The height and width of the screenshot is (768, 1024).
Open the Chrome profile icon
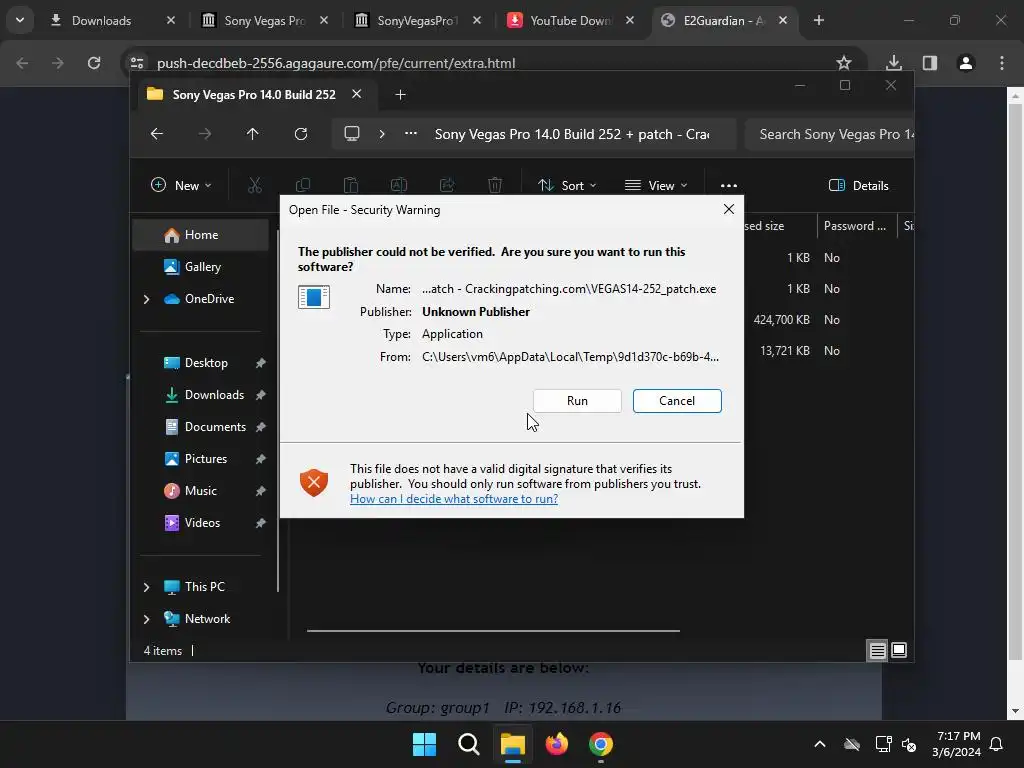point(966,63)
